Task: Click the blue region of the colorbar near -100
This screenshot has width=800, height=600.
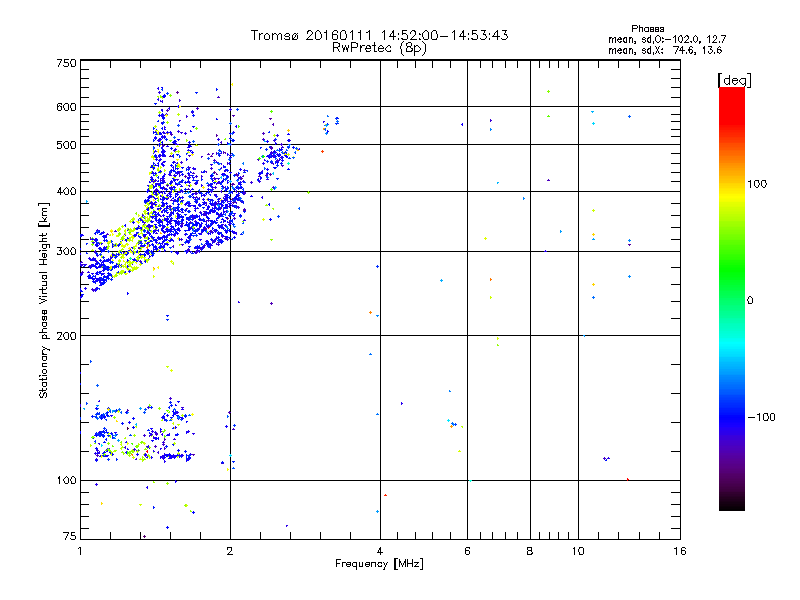Action: pos(732,416)
